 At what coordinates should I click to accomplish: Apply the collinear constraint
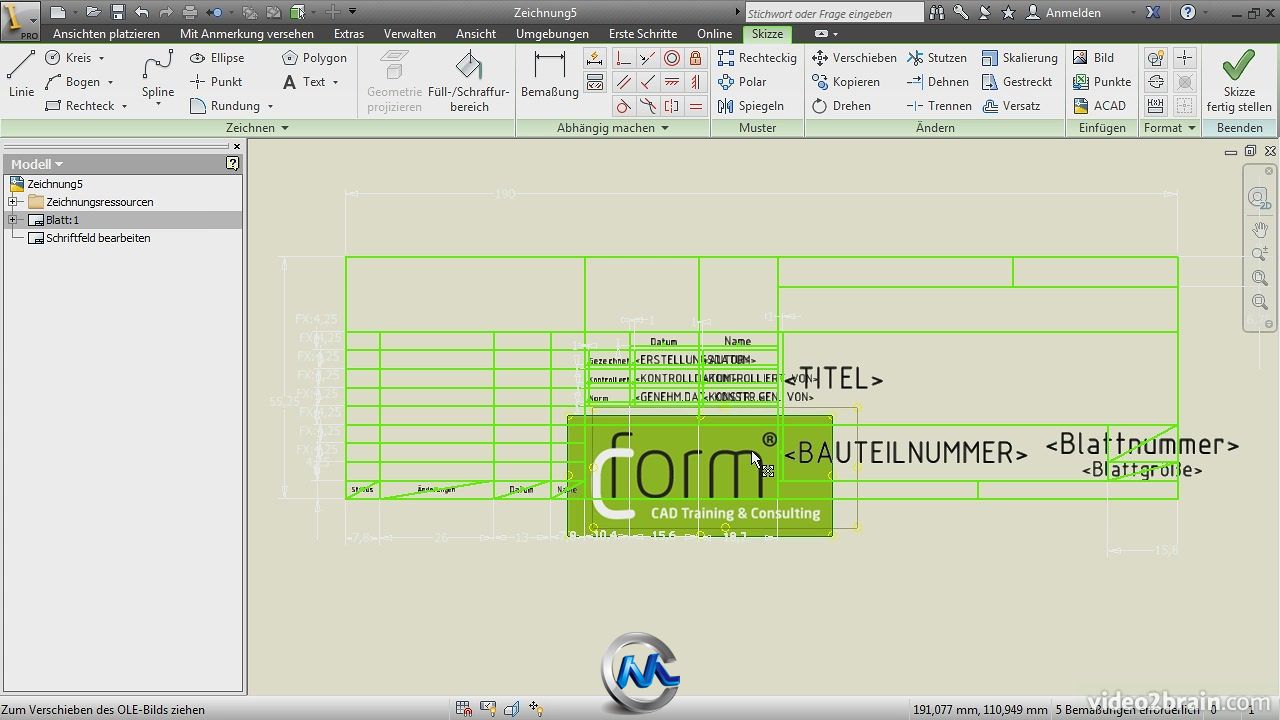tap(648, 58)
